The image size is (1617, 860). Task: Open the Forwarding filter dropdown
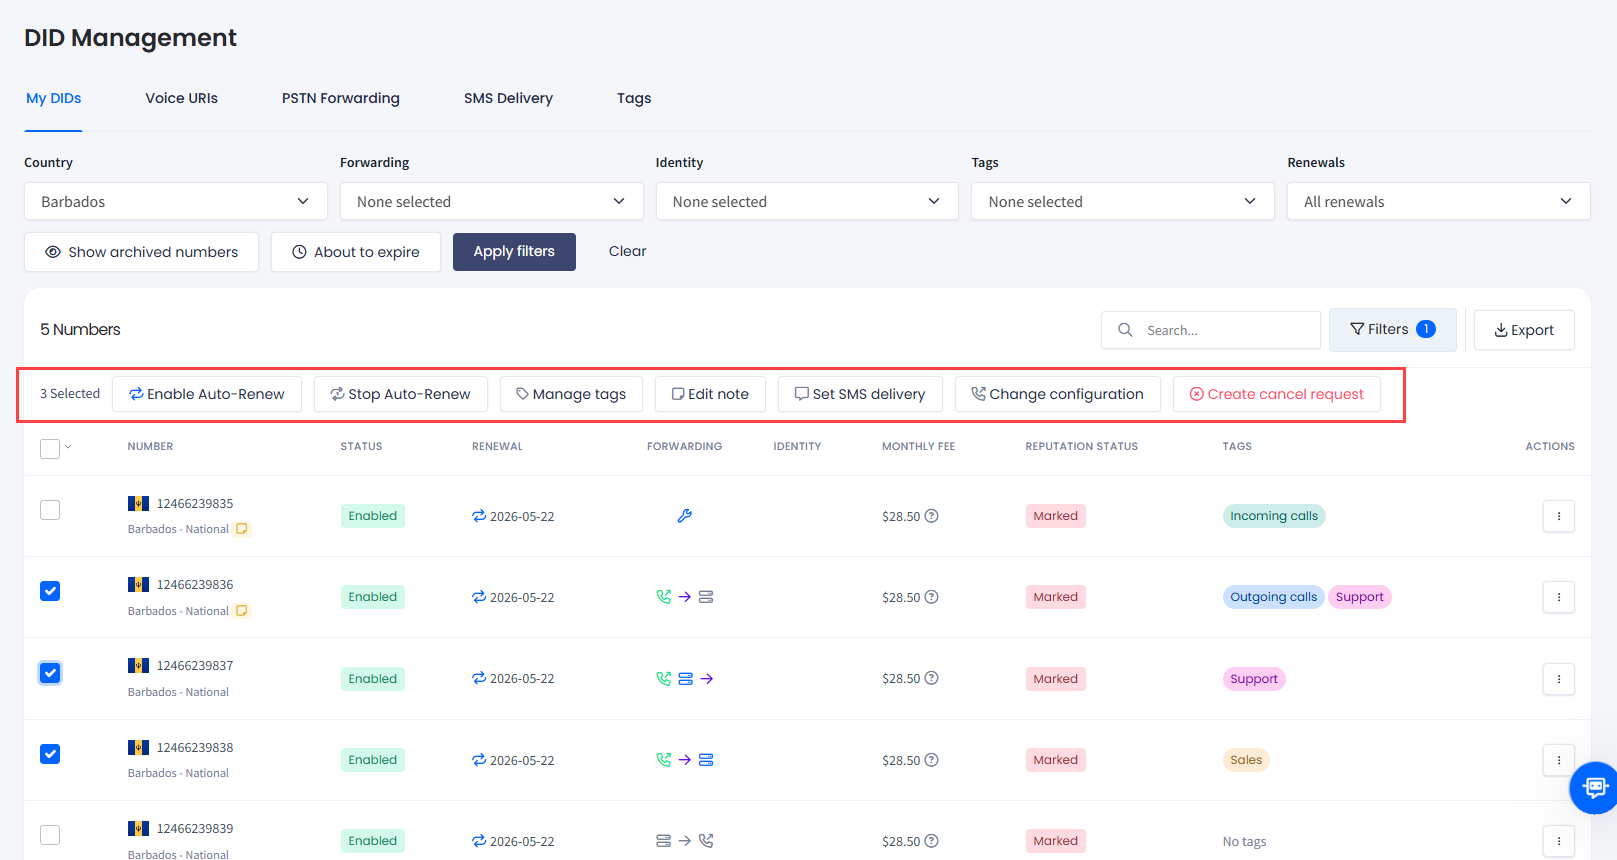click(x=491, y=201)
